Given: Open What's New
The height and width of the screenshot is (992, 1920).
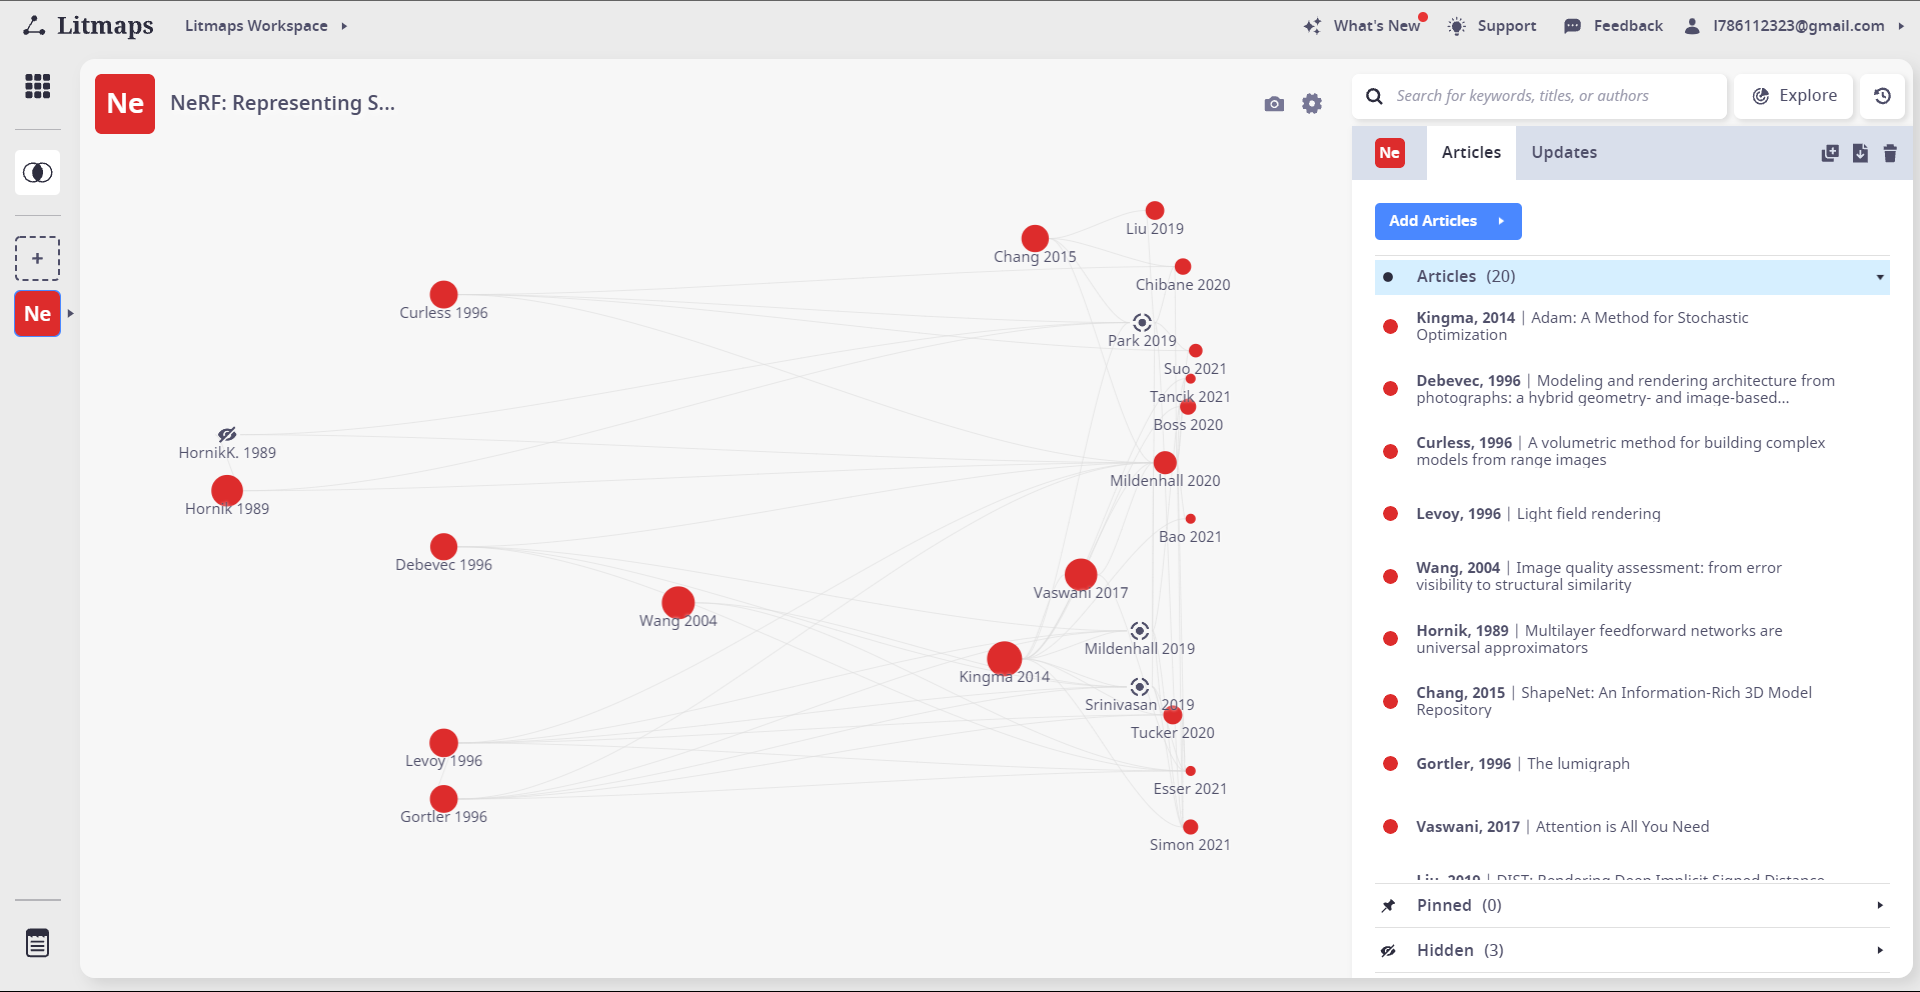Looking at the screenshot, I should pos(1376,26).
